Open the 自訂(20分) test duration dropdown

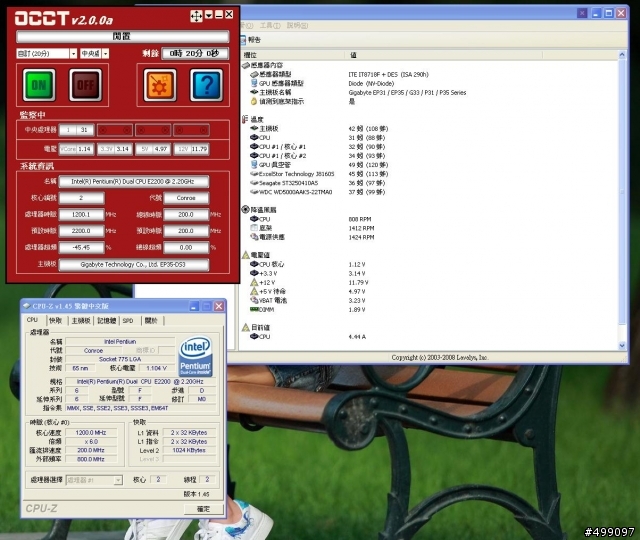(x=73, y=53)
